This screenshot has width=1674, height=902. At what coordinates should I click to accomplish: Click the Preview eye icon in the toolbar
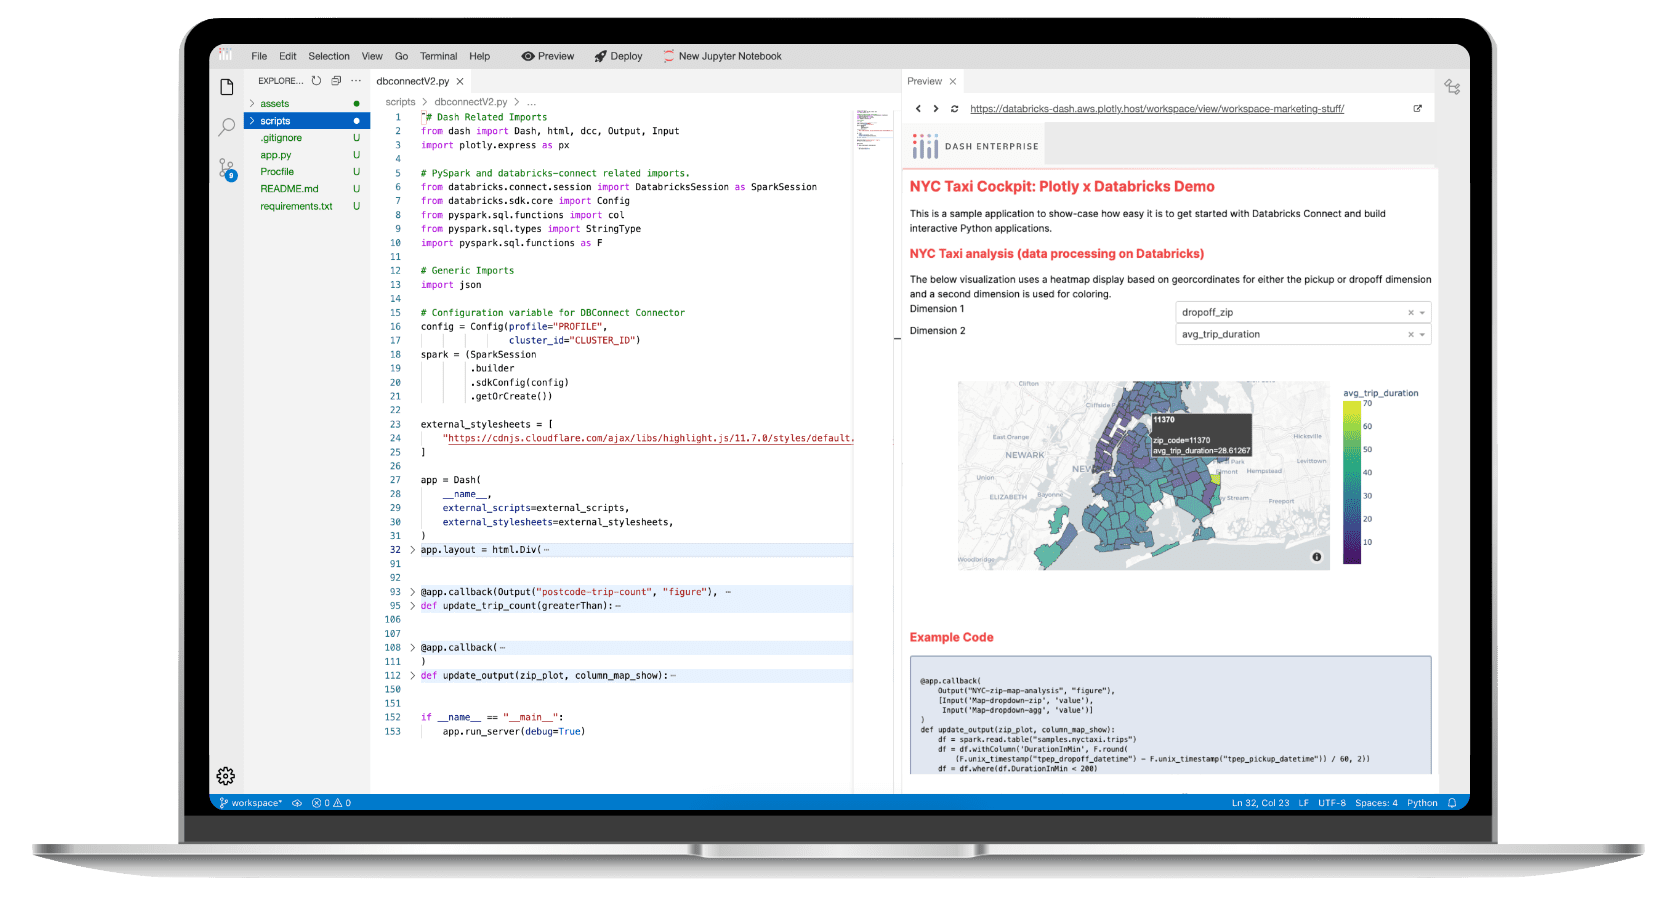click(x=528, y=56)
